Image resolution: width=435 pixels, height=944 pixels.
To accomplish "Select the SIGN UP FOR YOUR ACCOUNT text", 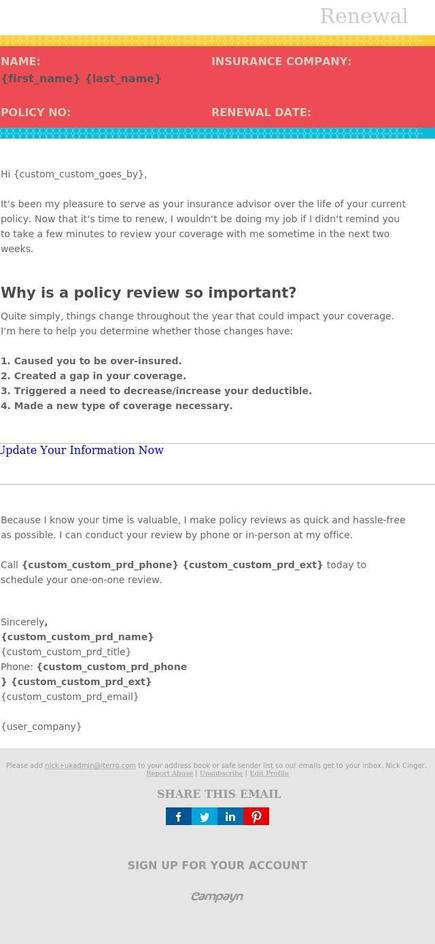I will (217, 865).
